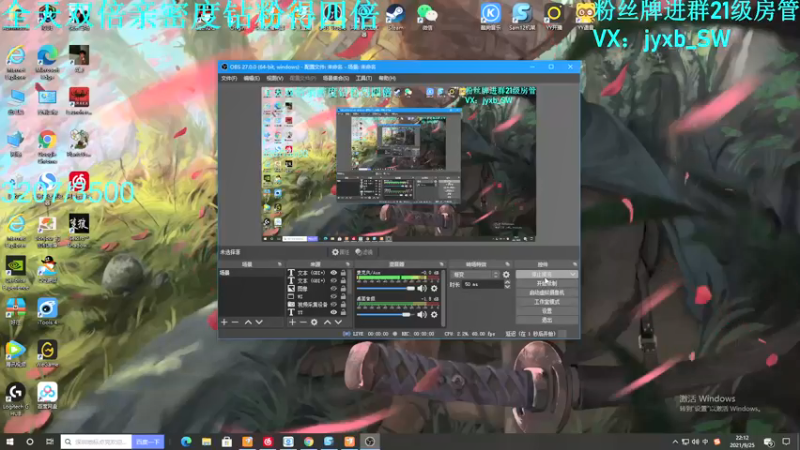Open the Windows Start menu
800x450 pixels.
[10, 441]
